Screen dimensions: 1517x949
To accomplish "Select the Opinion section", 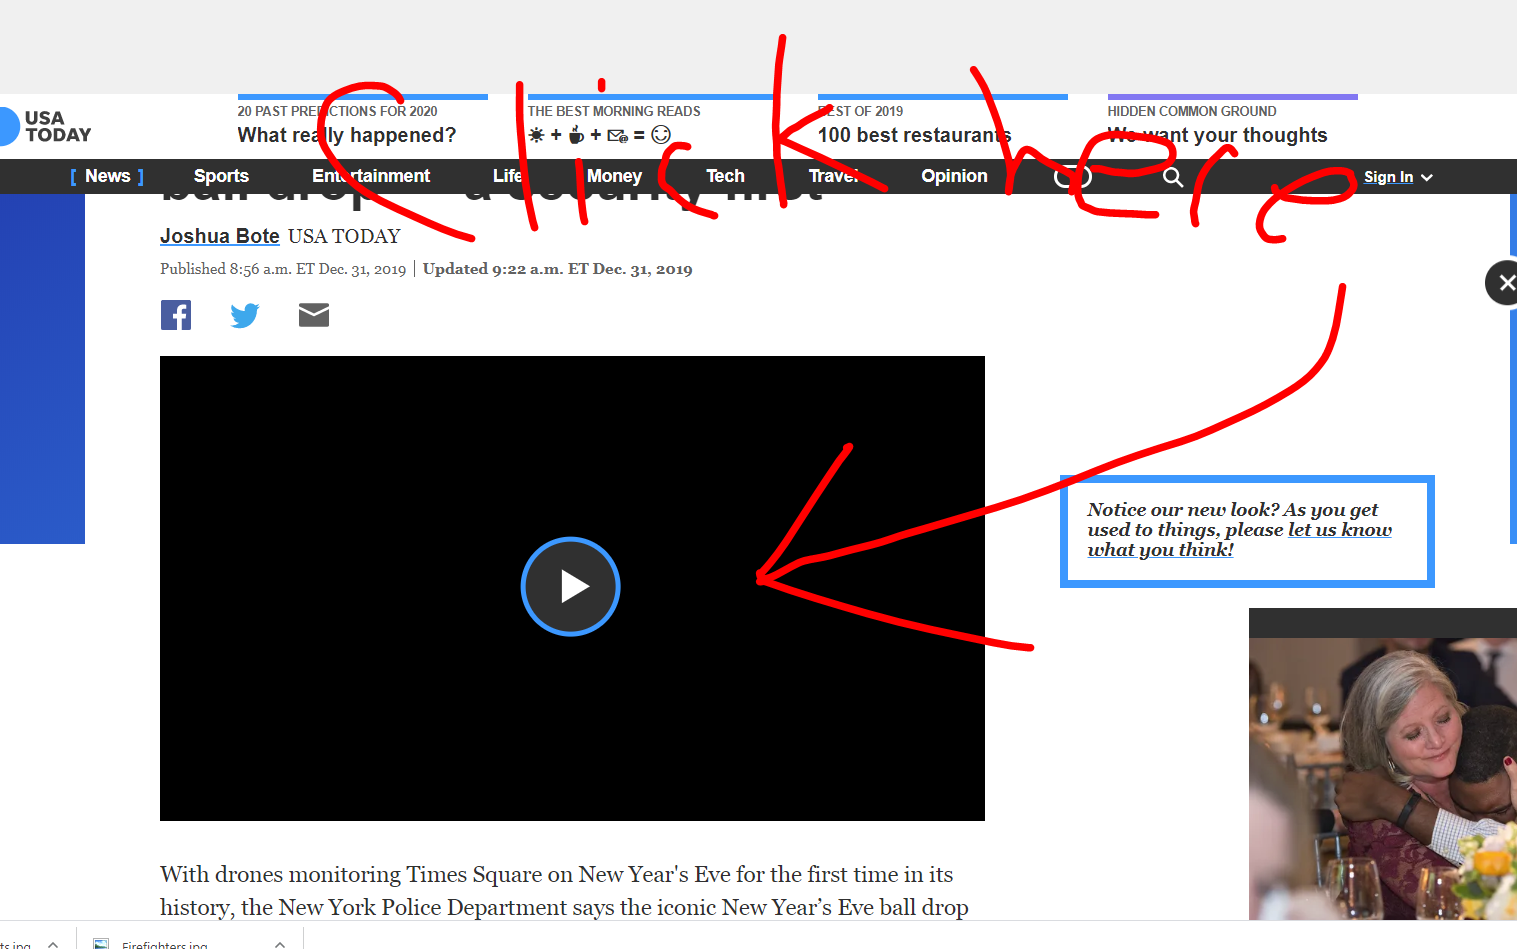I will pos(954,176).
